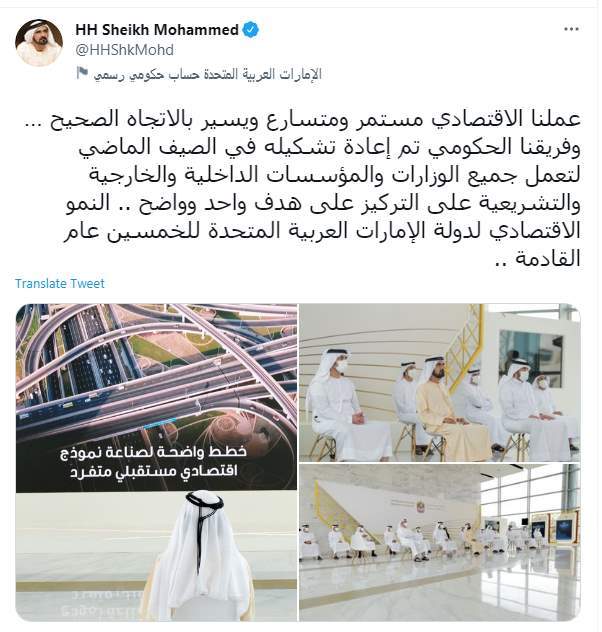This screenshot has height=632, width=602.
Task: Click the blue verified badge
Action: [250, 30]
